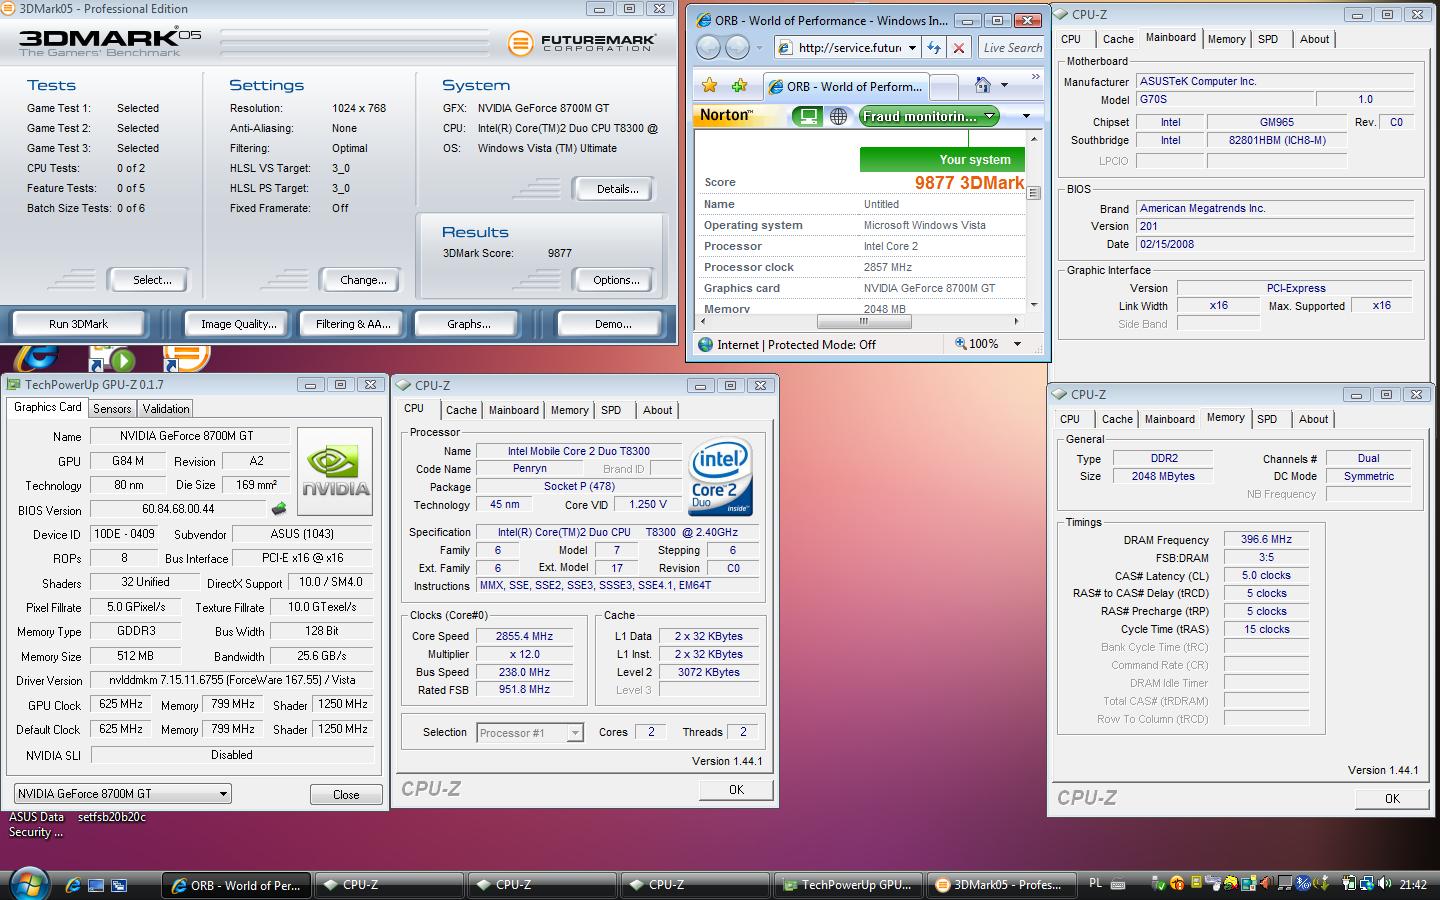
Task: Click the 3DMark05 taskbar button
Action: [x=1000, y=885]
